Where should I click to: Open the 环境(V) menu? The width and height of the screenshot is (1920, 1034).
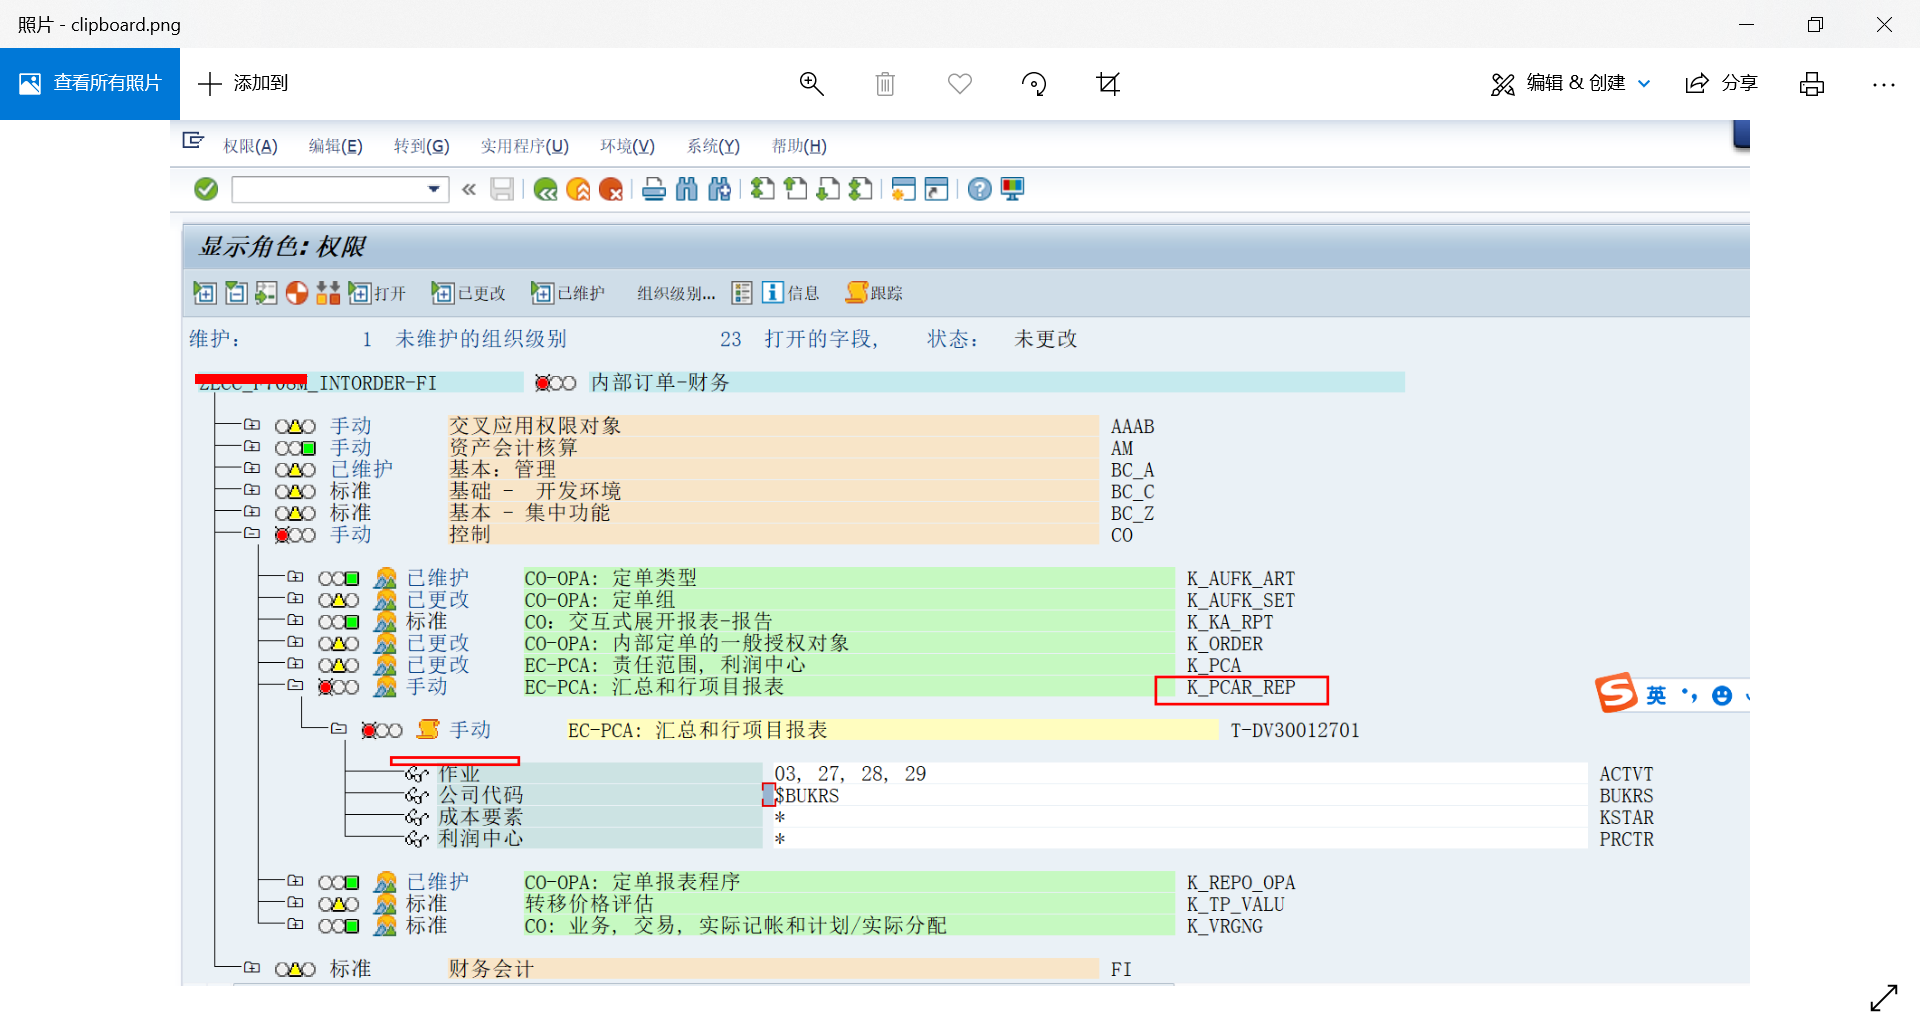pyautogui.click(x=627, y=146)
